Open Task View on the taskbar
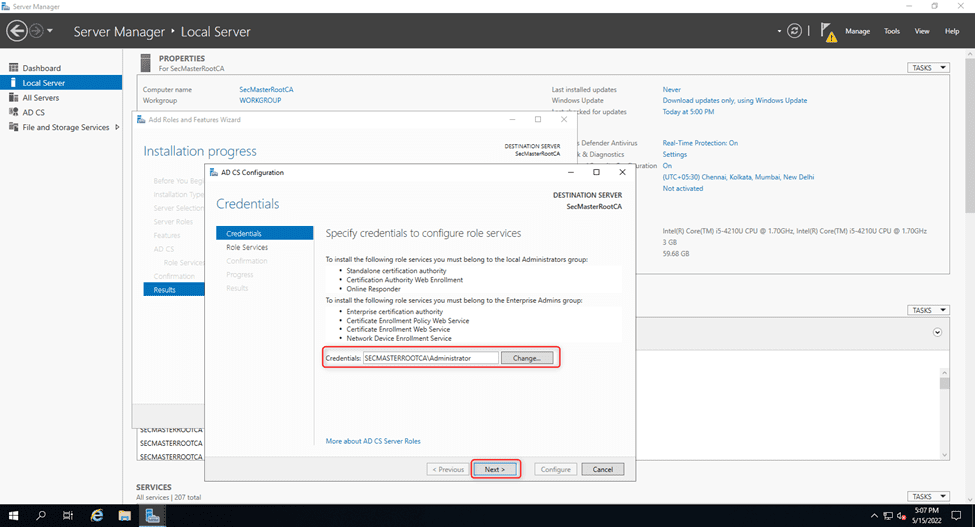 pyautogui.click(x=68, y=516)
